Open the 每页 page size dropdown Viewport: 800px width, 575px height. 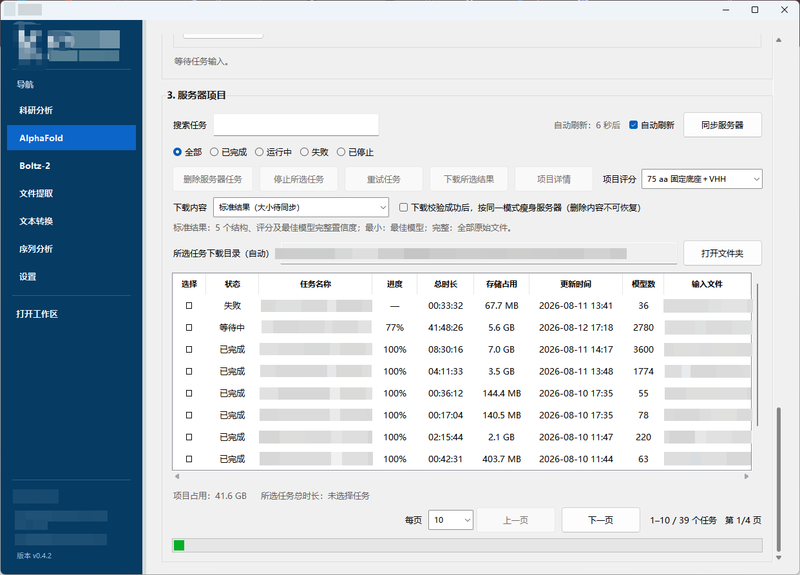[451, 520]
